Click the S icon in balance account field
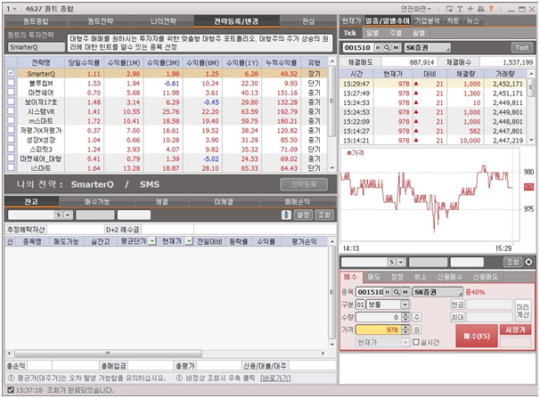 pos(59,215)
